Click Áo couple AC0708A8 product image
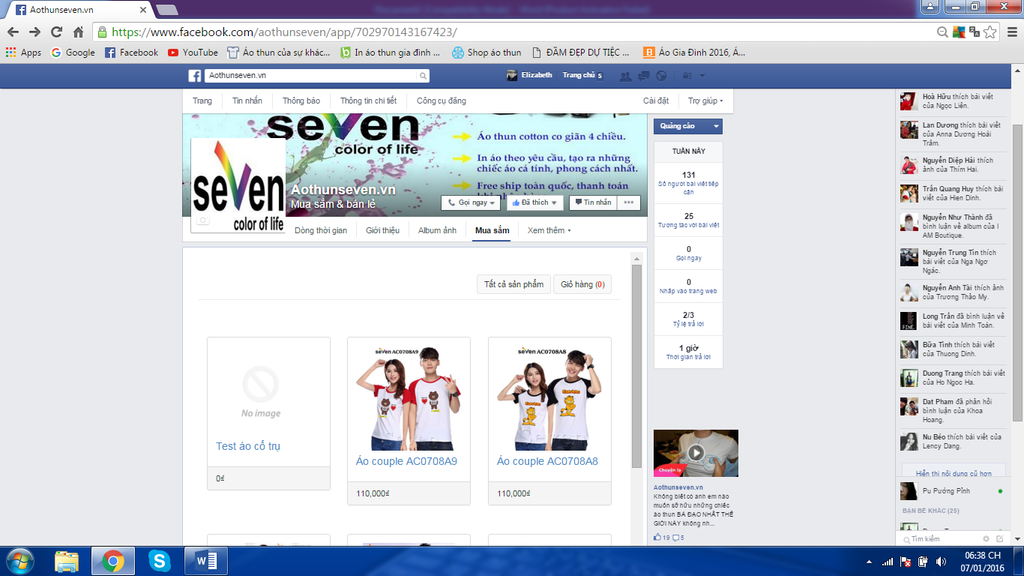The height and width of the screenshot is (576, 1024). point(549,398)
